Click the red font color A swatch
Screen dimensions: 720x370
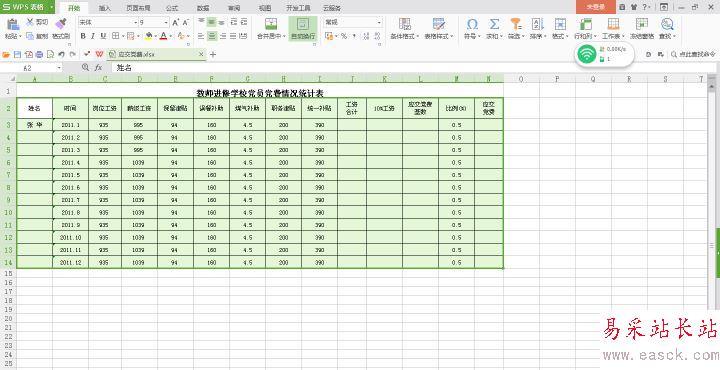163,36
